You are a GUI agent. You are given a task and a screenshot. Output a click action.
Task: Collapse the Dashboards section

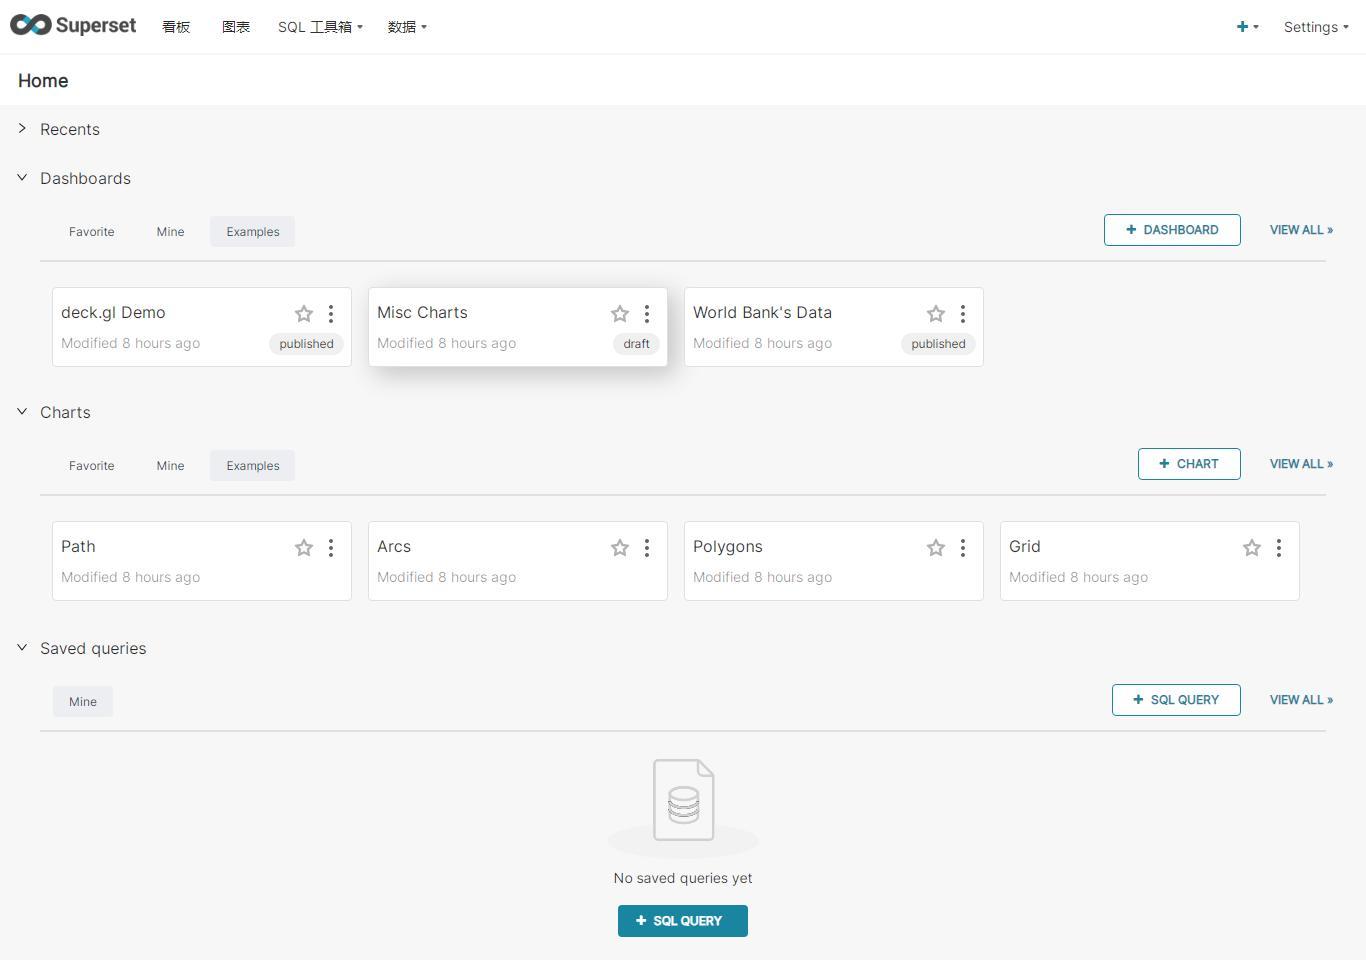(22, 178)
